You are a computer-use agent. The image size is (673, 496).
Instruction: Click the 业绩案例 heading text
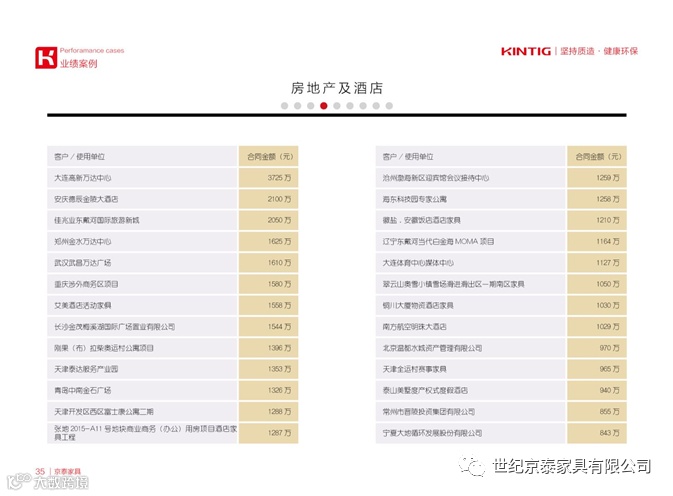pos(79,64)
